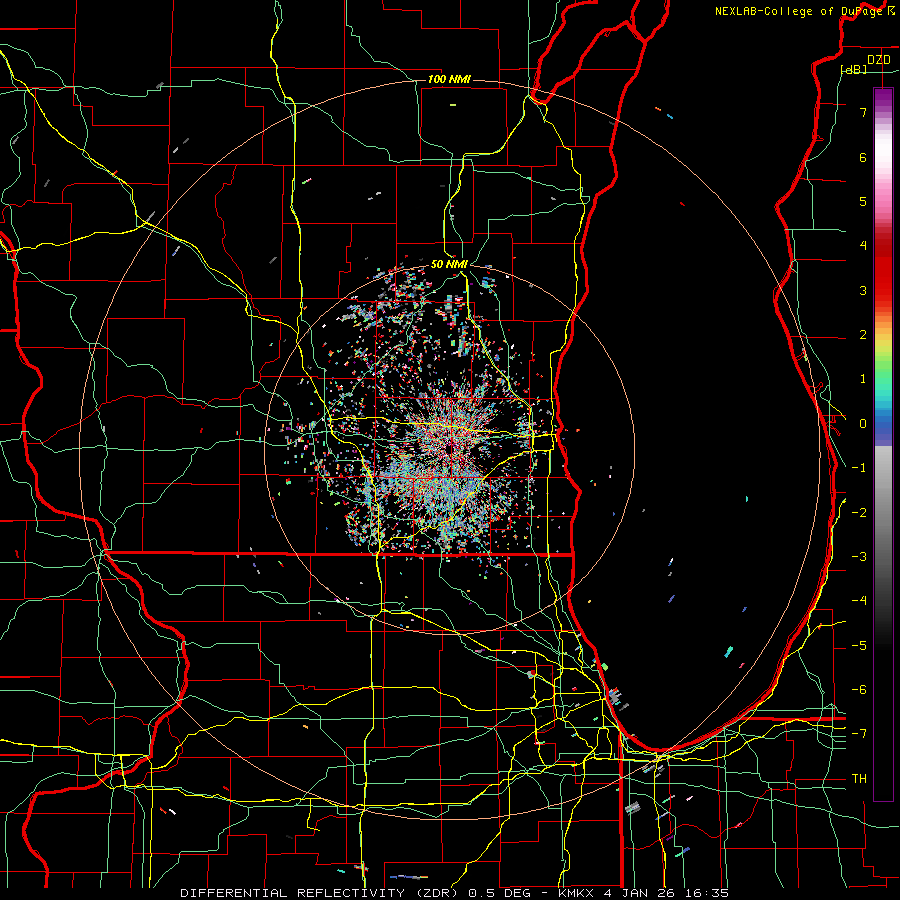Click the '1' dB label on the color bar
Viewport: 900px width, 900px height.
[x=863, y=379]
